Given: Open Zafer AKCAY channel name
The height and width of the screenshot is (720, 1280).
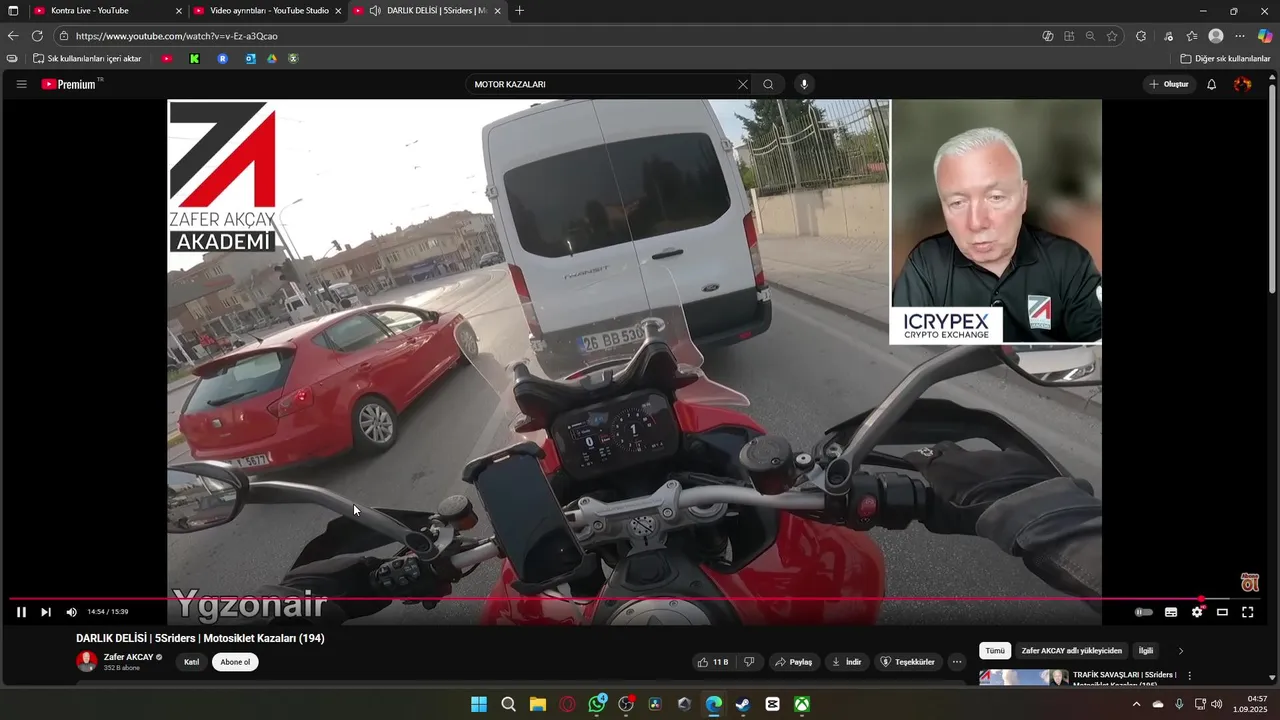Looking at the screenshot, I should [x=129, y=657].
